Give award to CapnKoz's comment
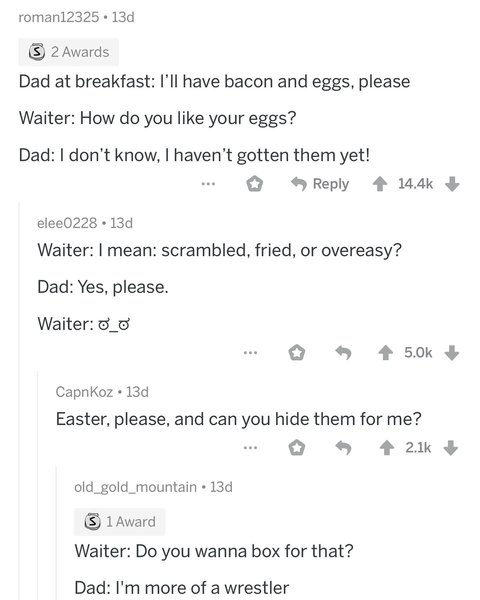Viewport: 480px width, 600px height. tap(297, 448)
